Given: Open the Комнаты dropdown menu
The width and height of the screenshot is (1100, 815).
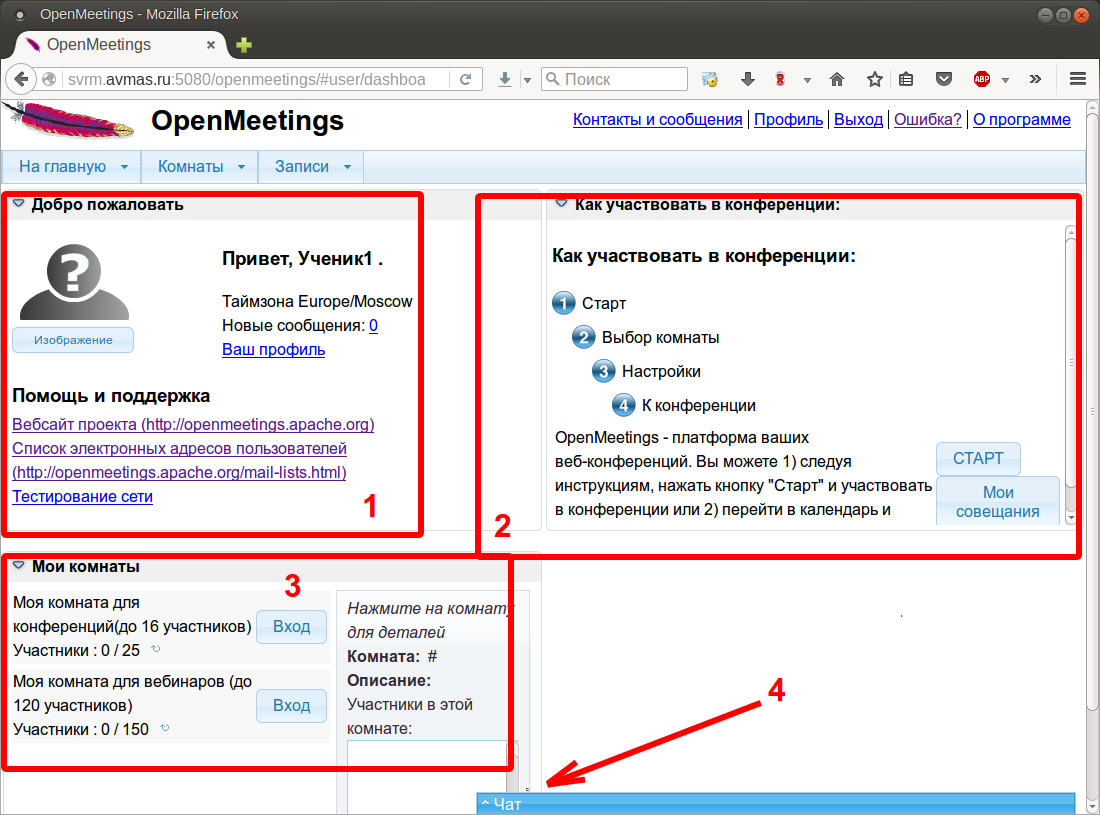Looking at the screenshot, I should 200,167.
